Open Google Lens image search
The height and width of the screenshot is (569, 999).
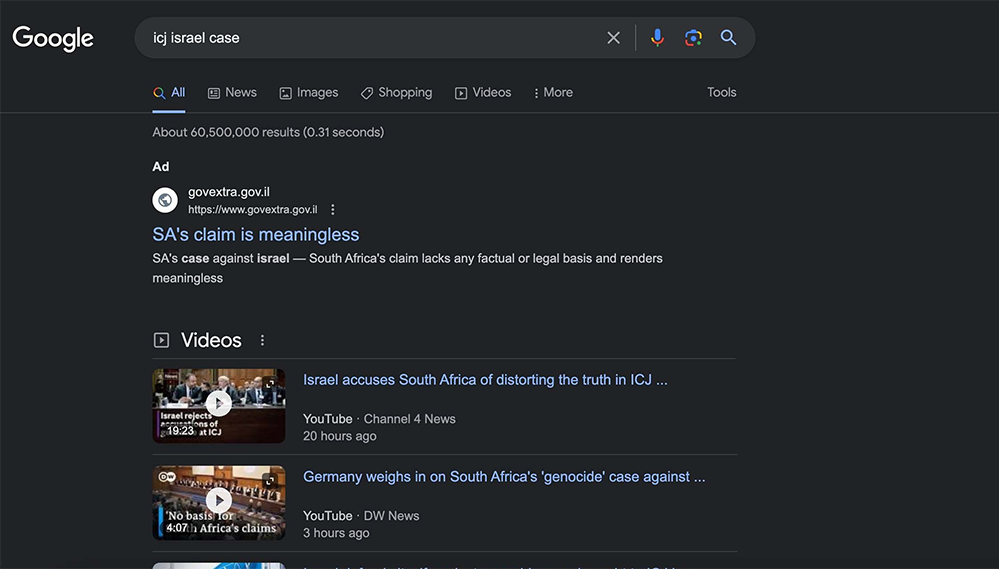tap(693, 38)
